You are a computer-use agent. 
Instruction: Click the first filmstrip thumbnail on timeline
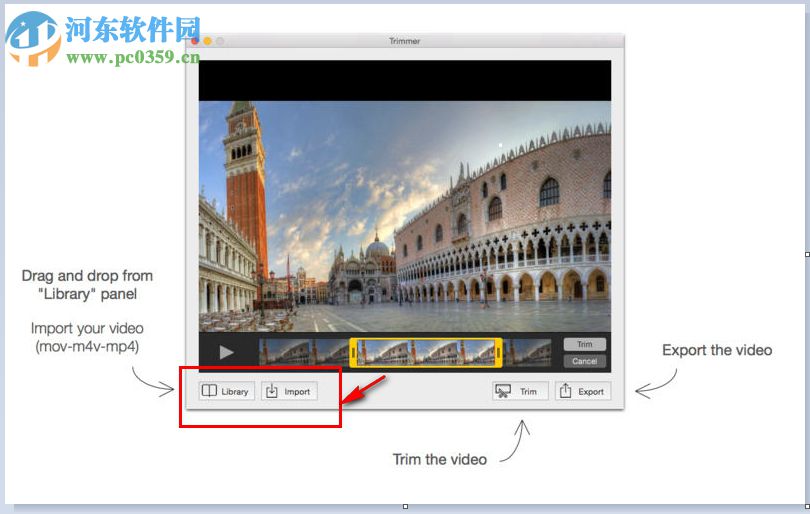tap(285, 352)
